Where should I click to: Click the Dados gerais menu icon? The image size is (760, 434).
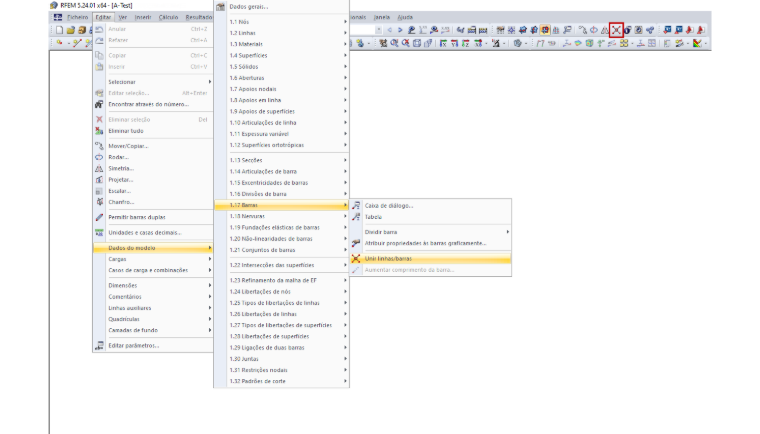coord(221,7)
